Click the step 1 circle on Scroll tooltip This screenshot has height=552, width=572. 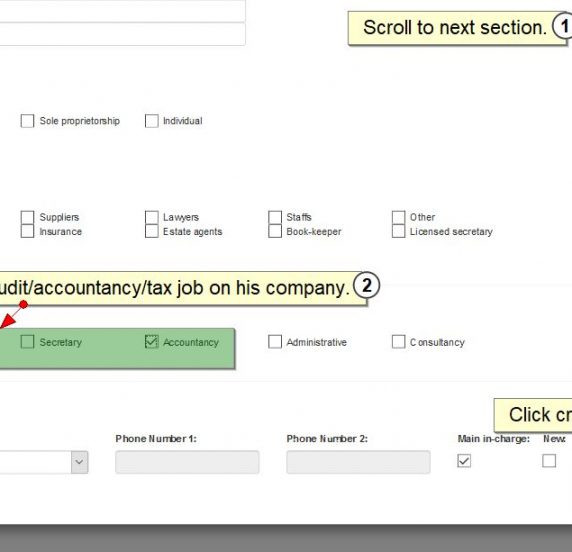[x=564, y=26]
